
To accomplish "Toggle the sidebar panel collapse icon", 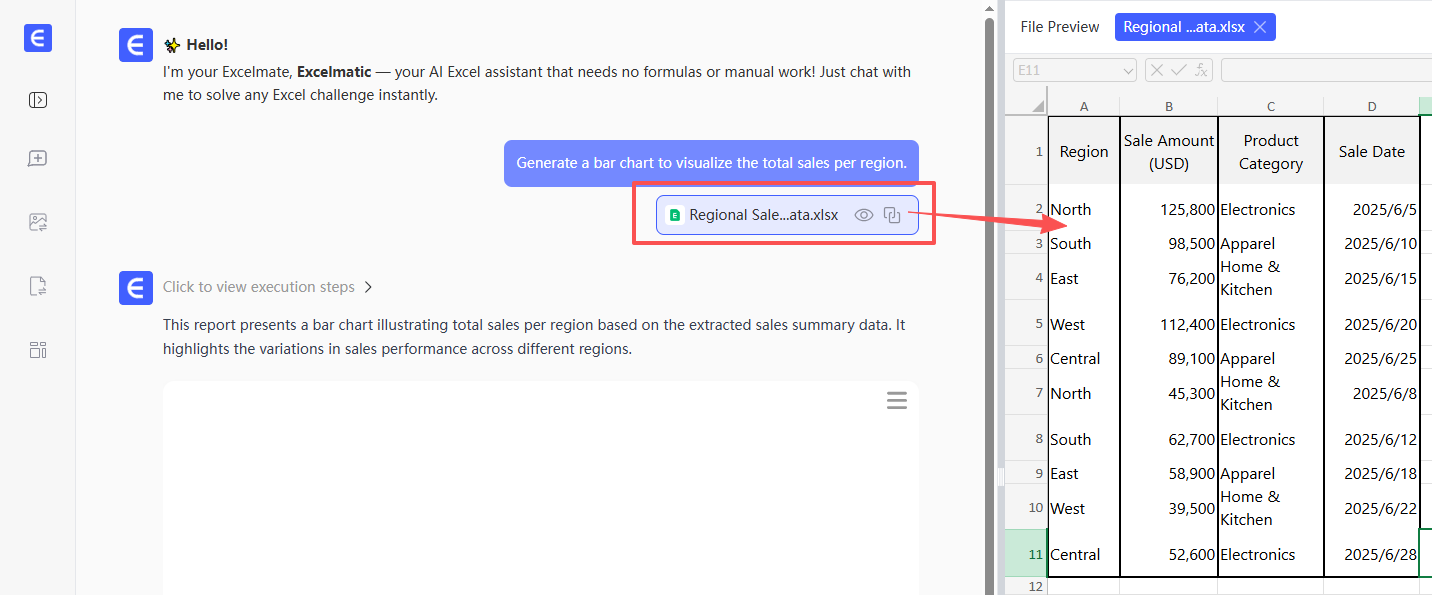I will coord(38,100).
